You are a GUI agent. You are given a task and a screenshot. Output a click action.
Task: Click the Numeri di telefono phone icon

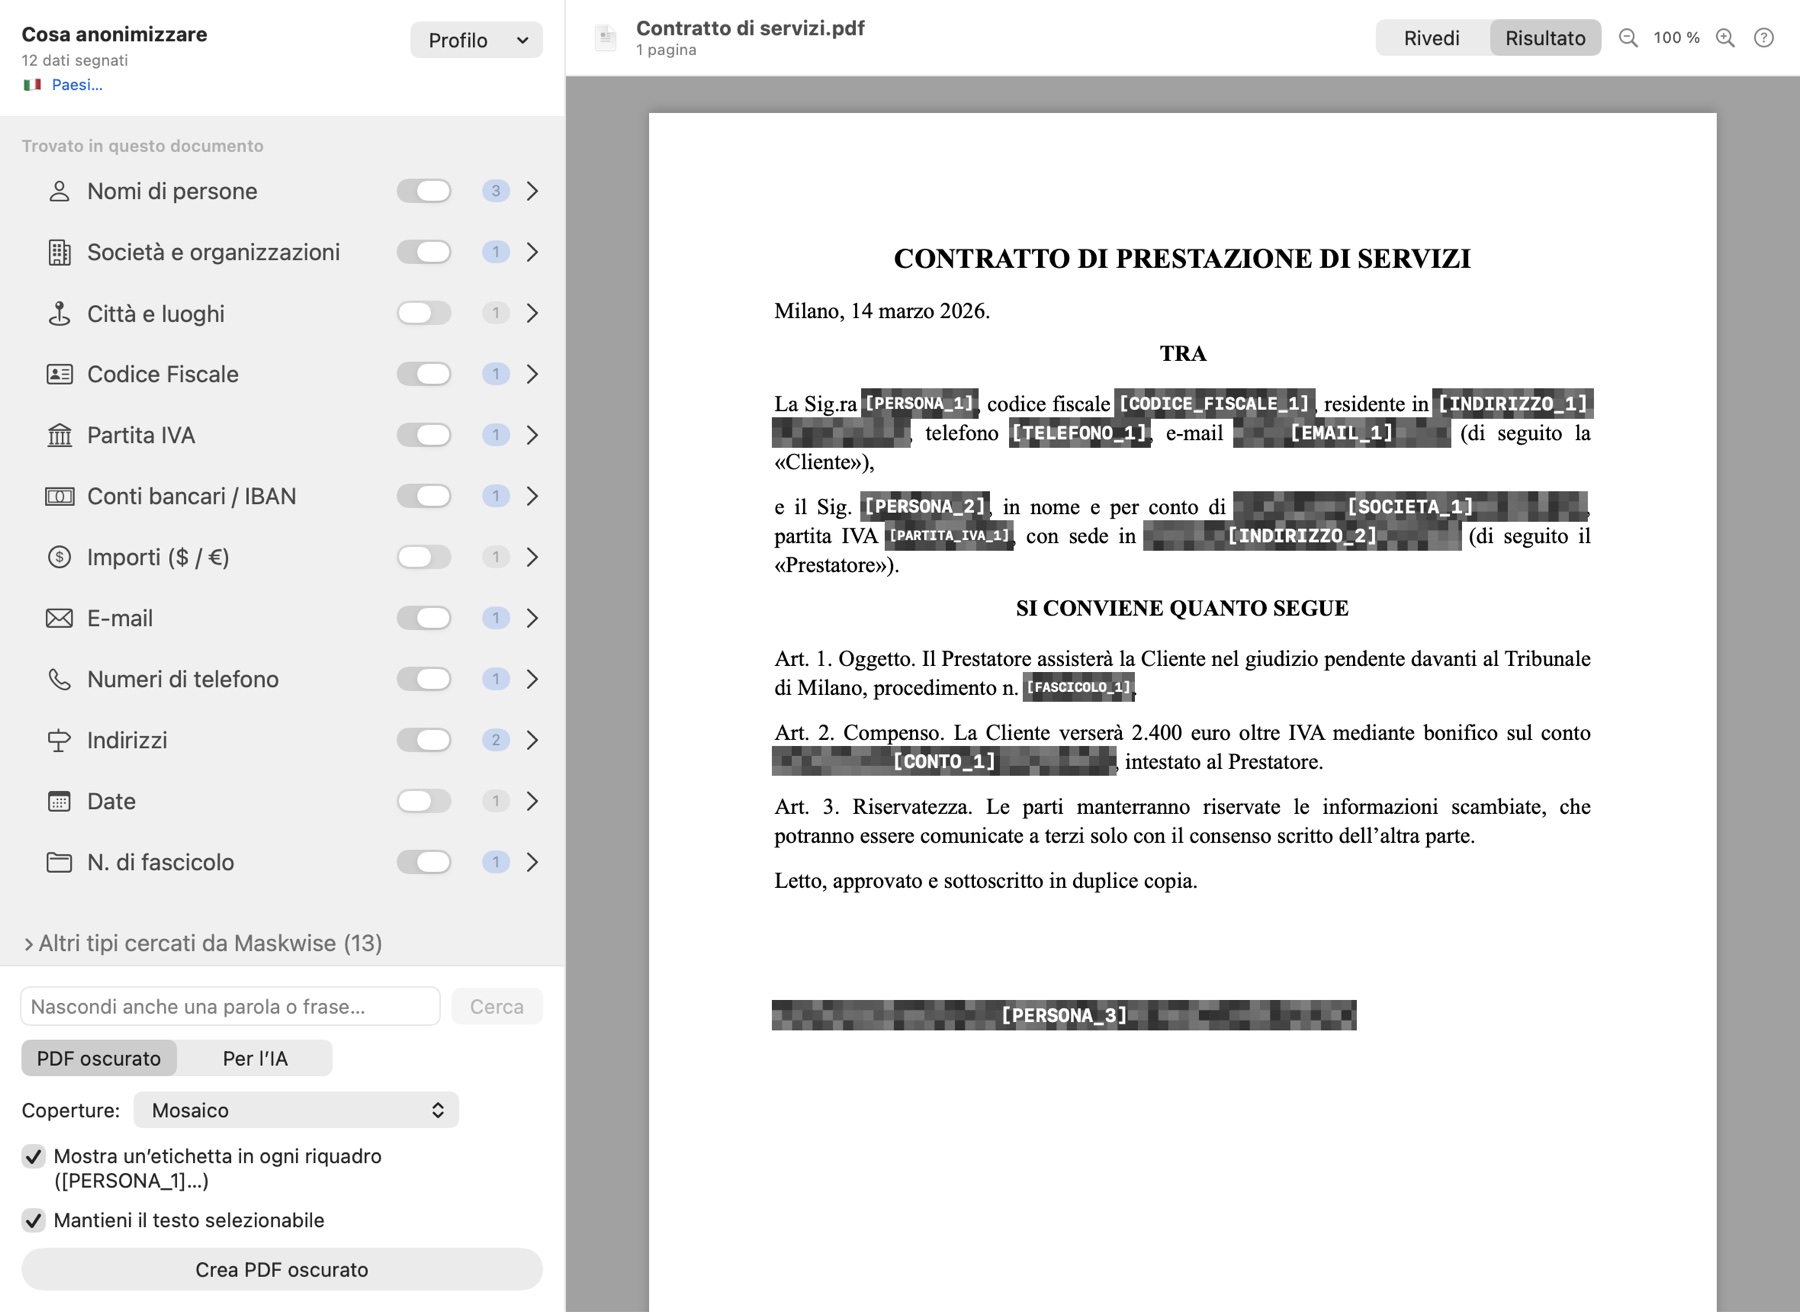point(59,679)
